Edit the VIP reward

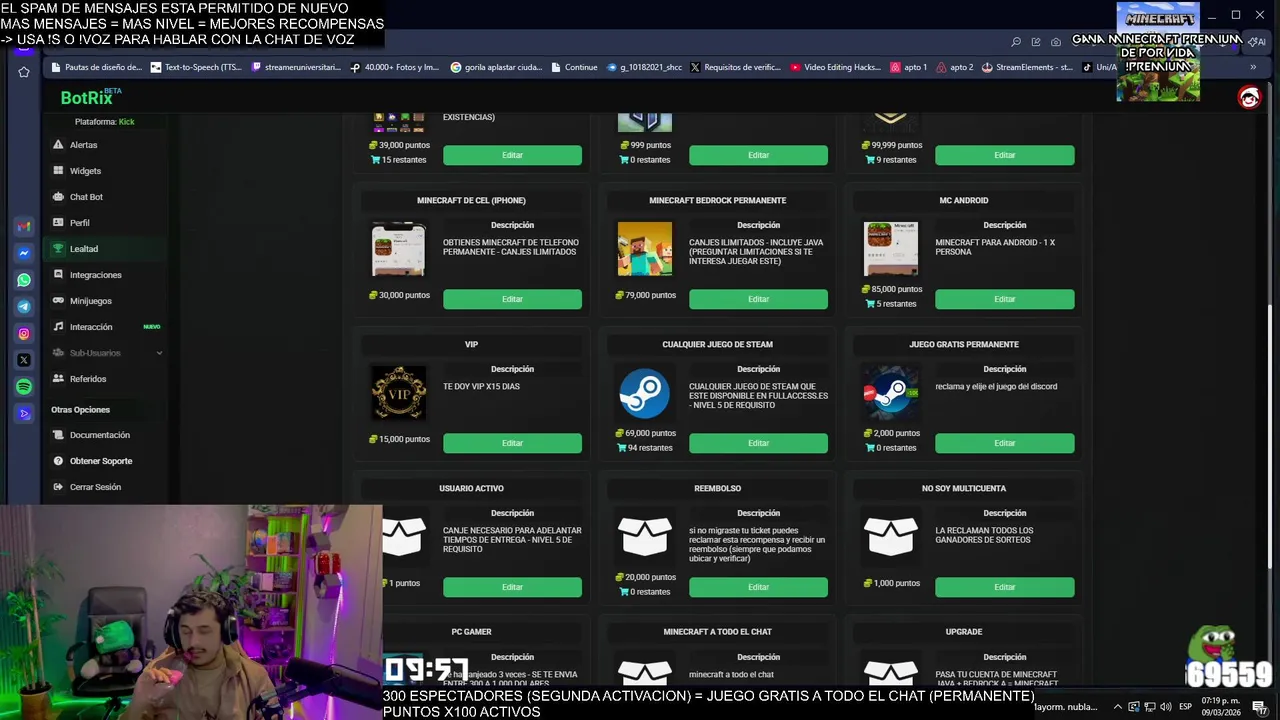click(512, 443)
